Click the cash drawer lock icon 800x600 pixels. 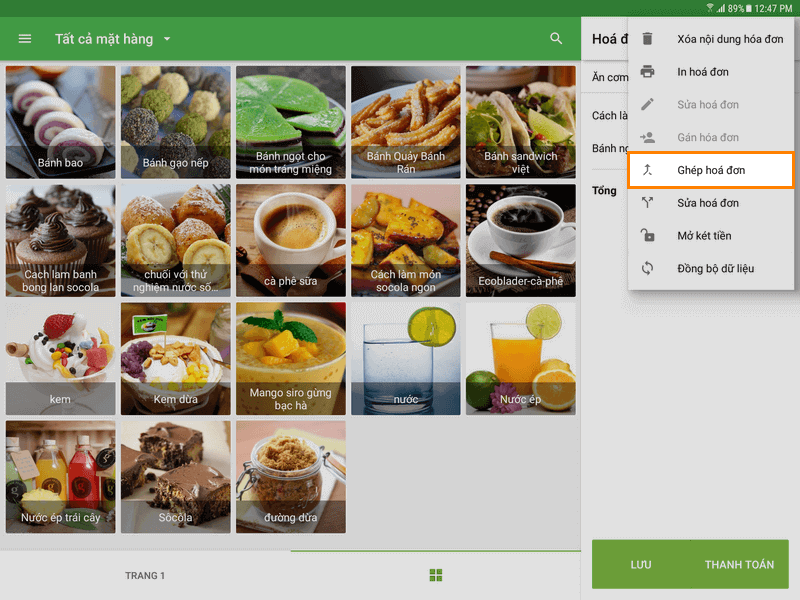pyautogui.click(x=648, y=236)
